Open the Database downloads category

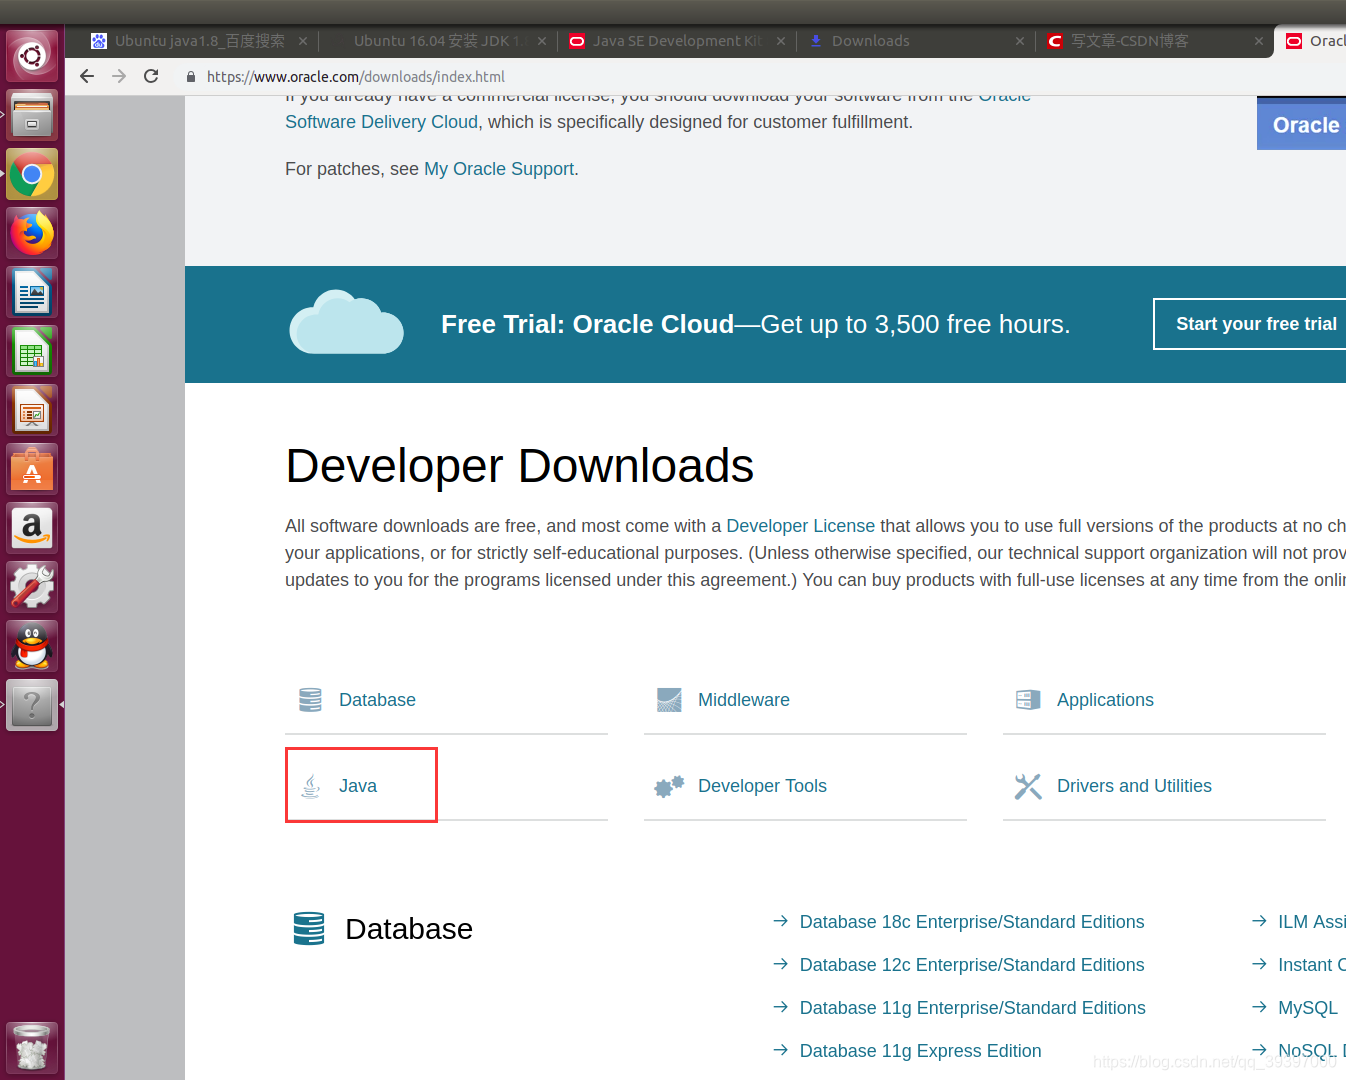pyautogui.click(x=377, y=700)
